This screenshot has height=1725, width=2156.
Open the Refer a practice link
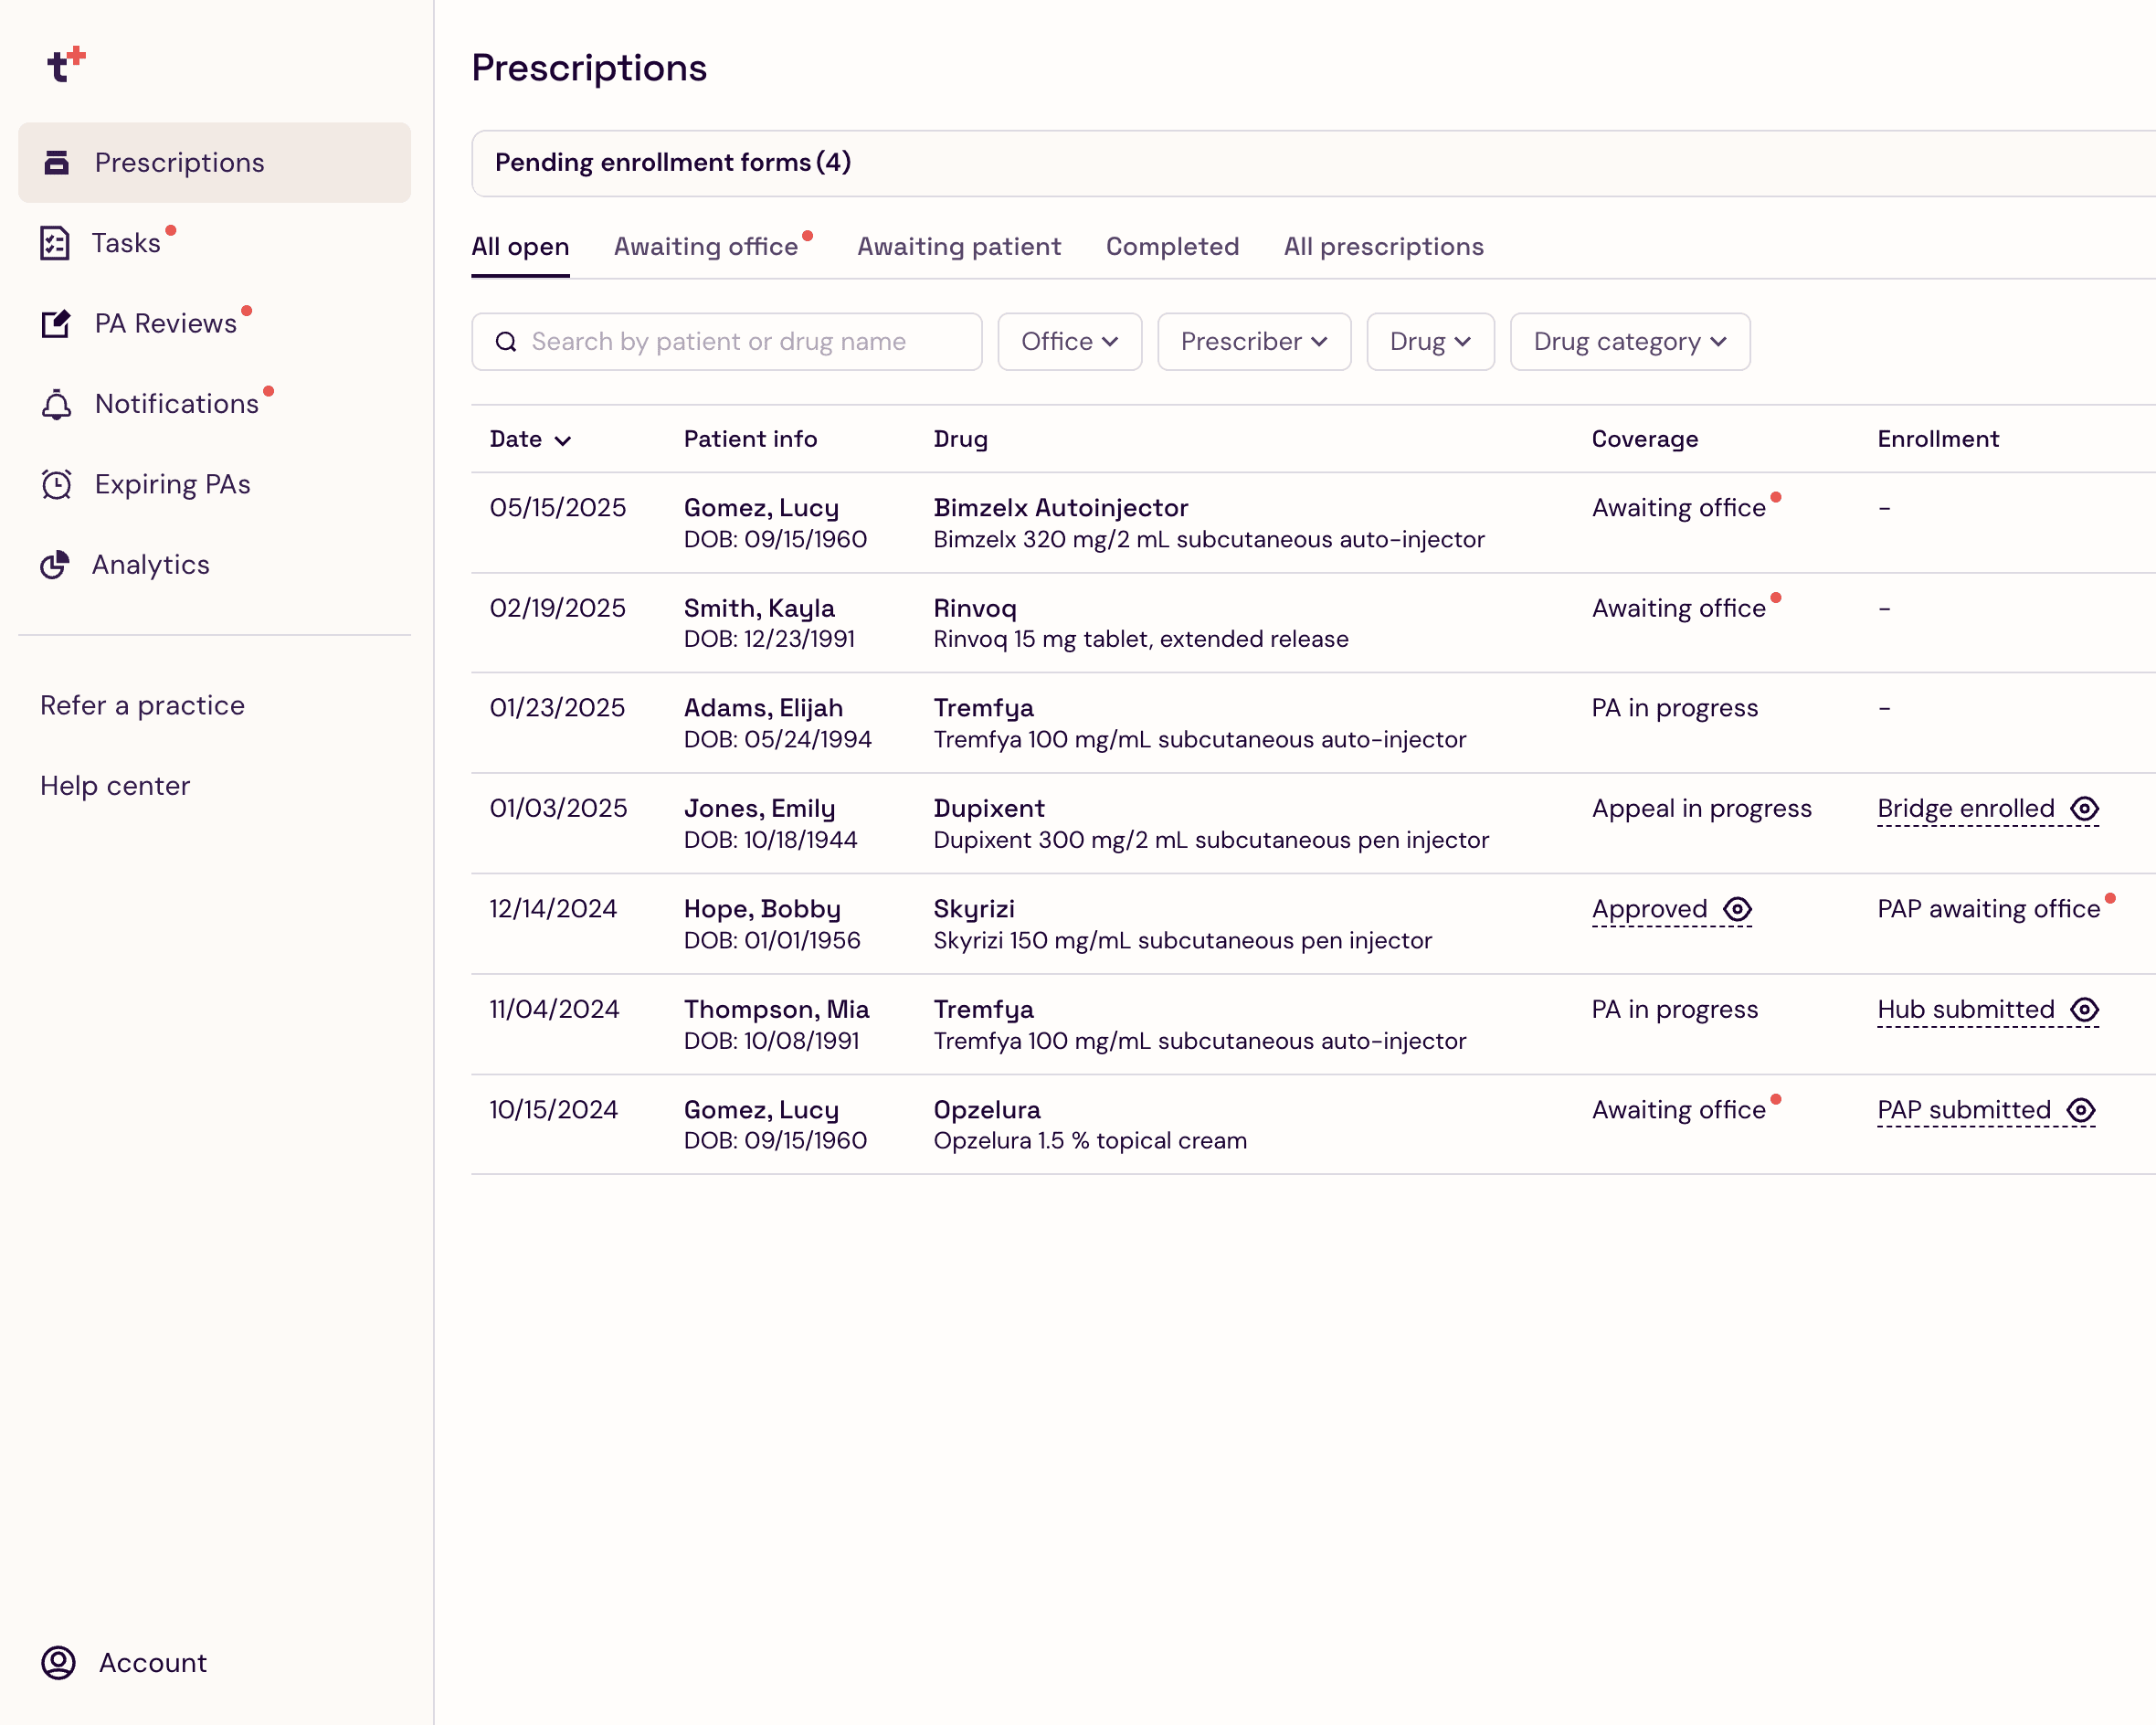(142, 705)
